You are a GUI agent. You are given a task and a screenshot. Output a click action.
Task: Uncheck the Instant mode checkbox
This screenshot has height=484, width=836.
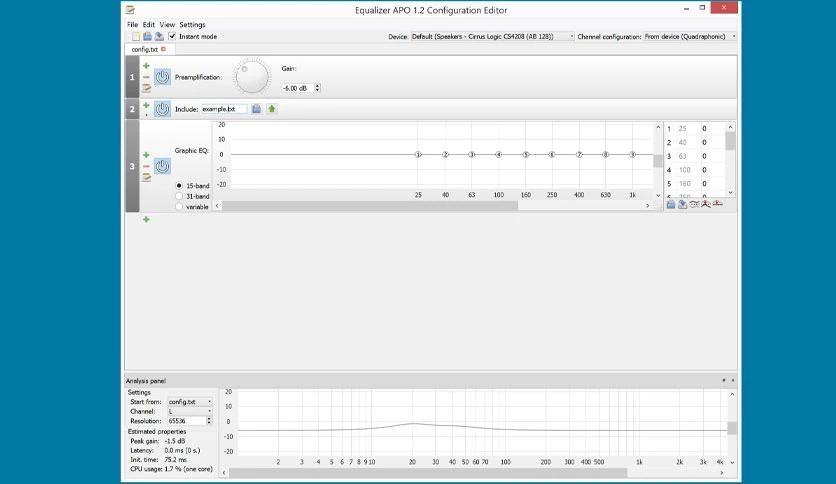pyautogui.click(x=172, y=36)
